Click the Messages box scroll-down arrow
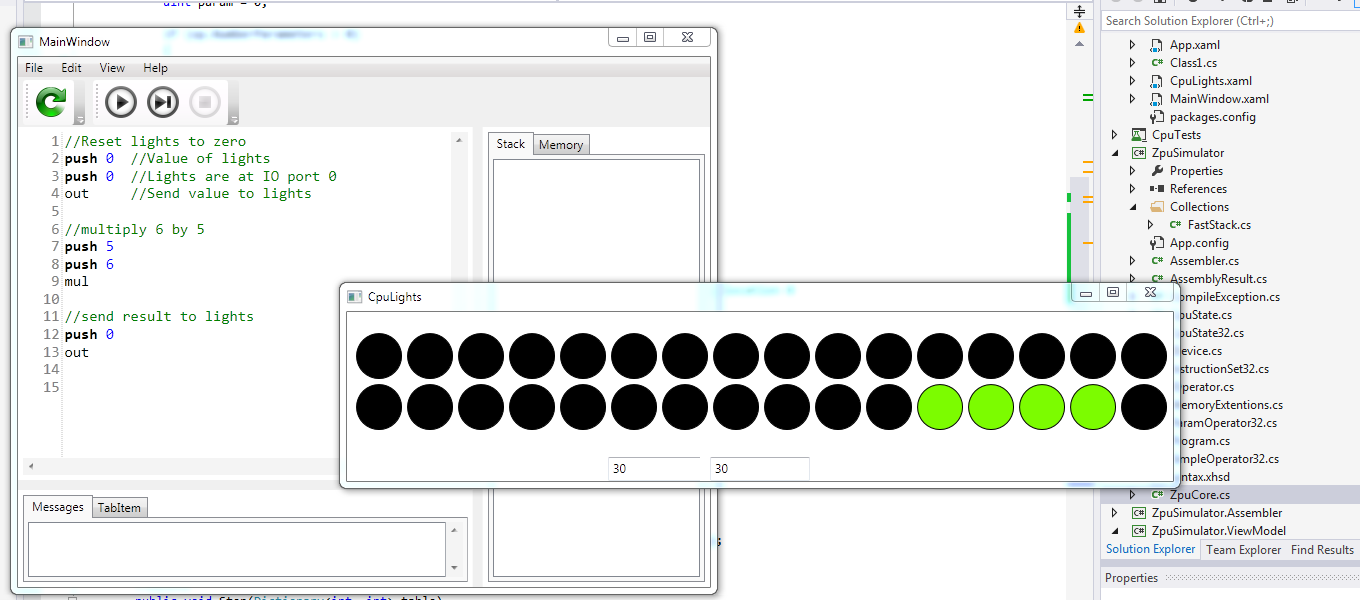The image size is (1360, 600). 454,568
